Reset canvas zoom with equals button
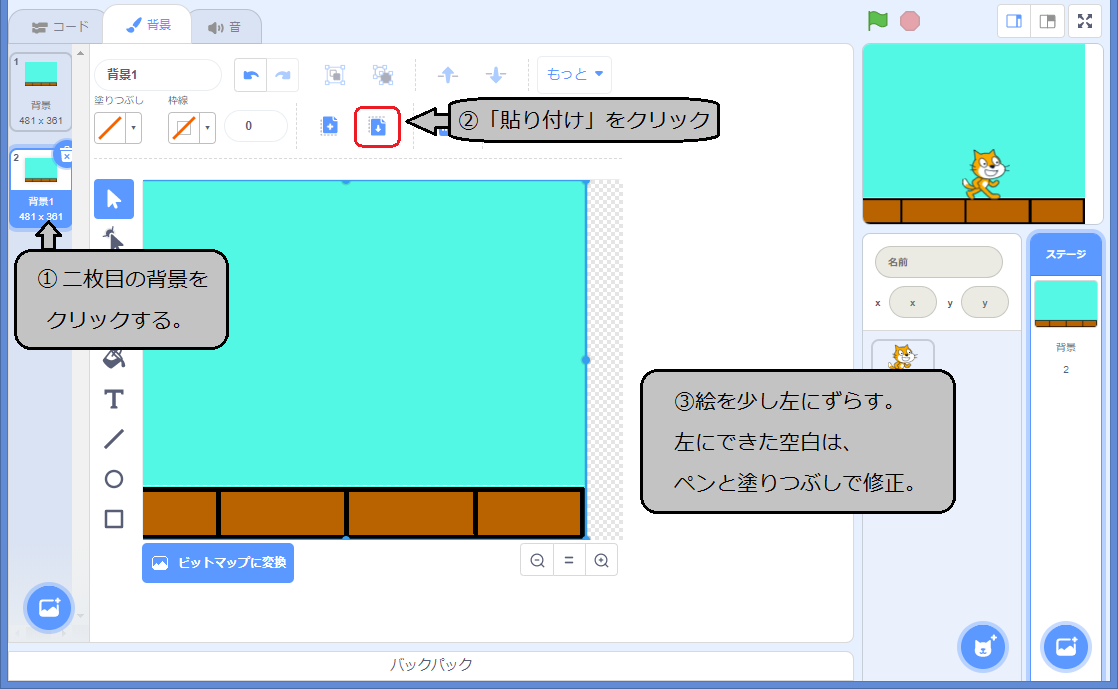The height and width of the screenshot is (689, 1118). [x=569, y=561]
